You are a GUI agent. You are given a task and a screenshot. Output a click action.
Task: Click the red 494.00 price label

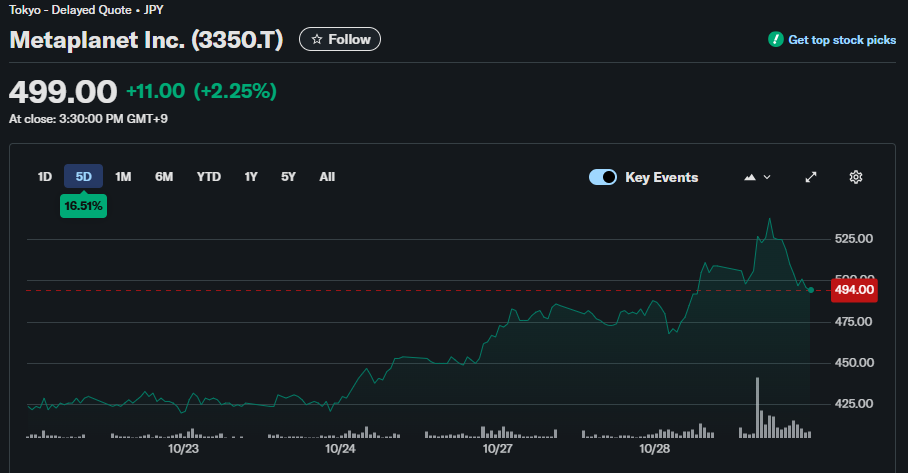click(x=854, y=290)
